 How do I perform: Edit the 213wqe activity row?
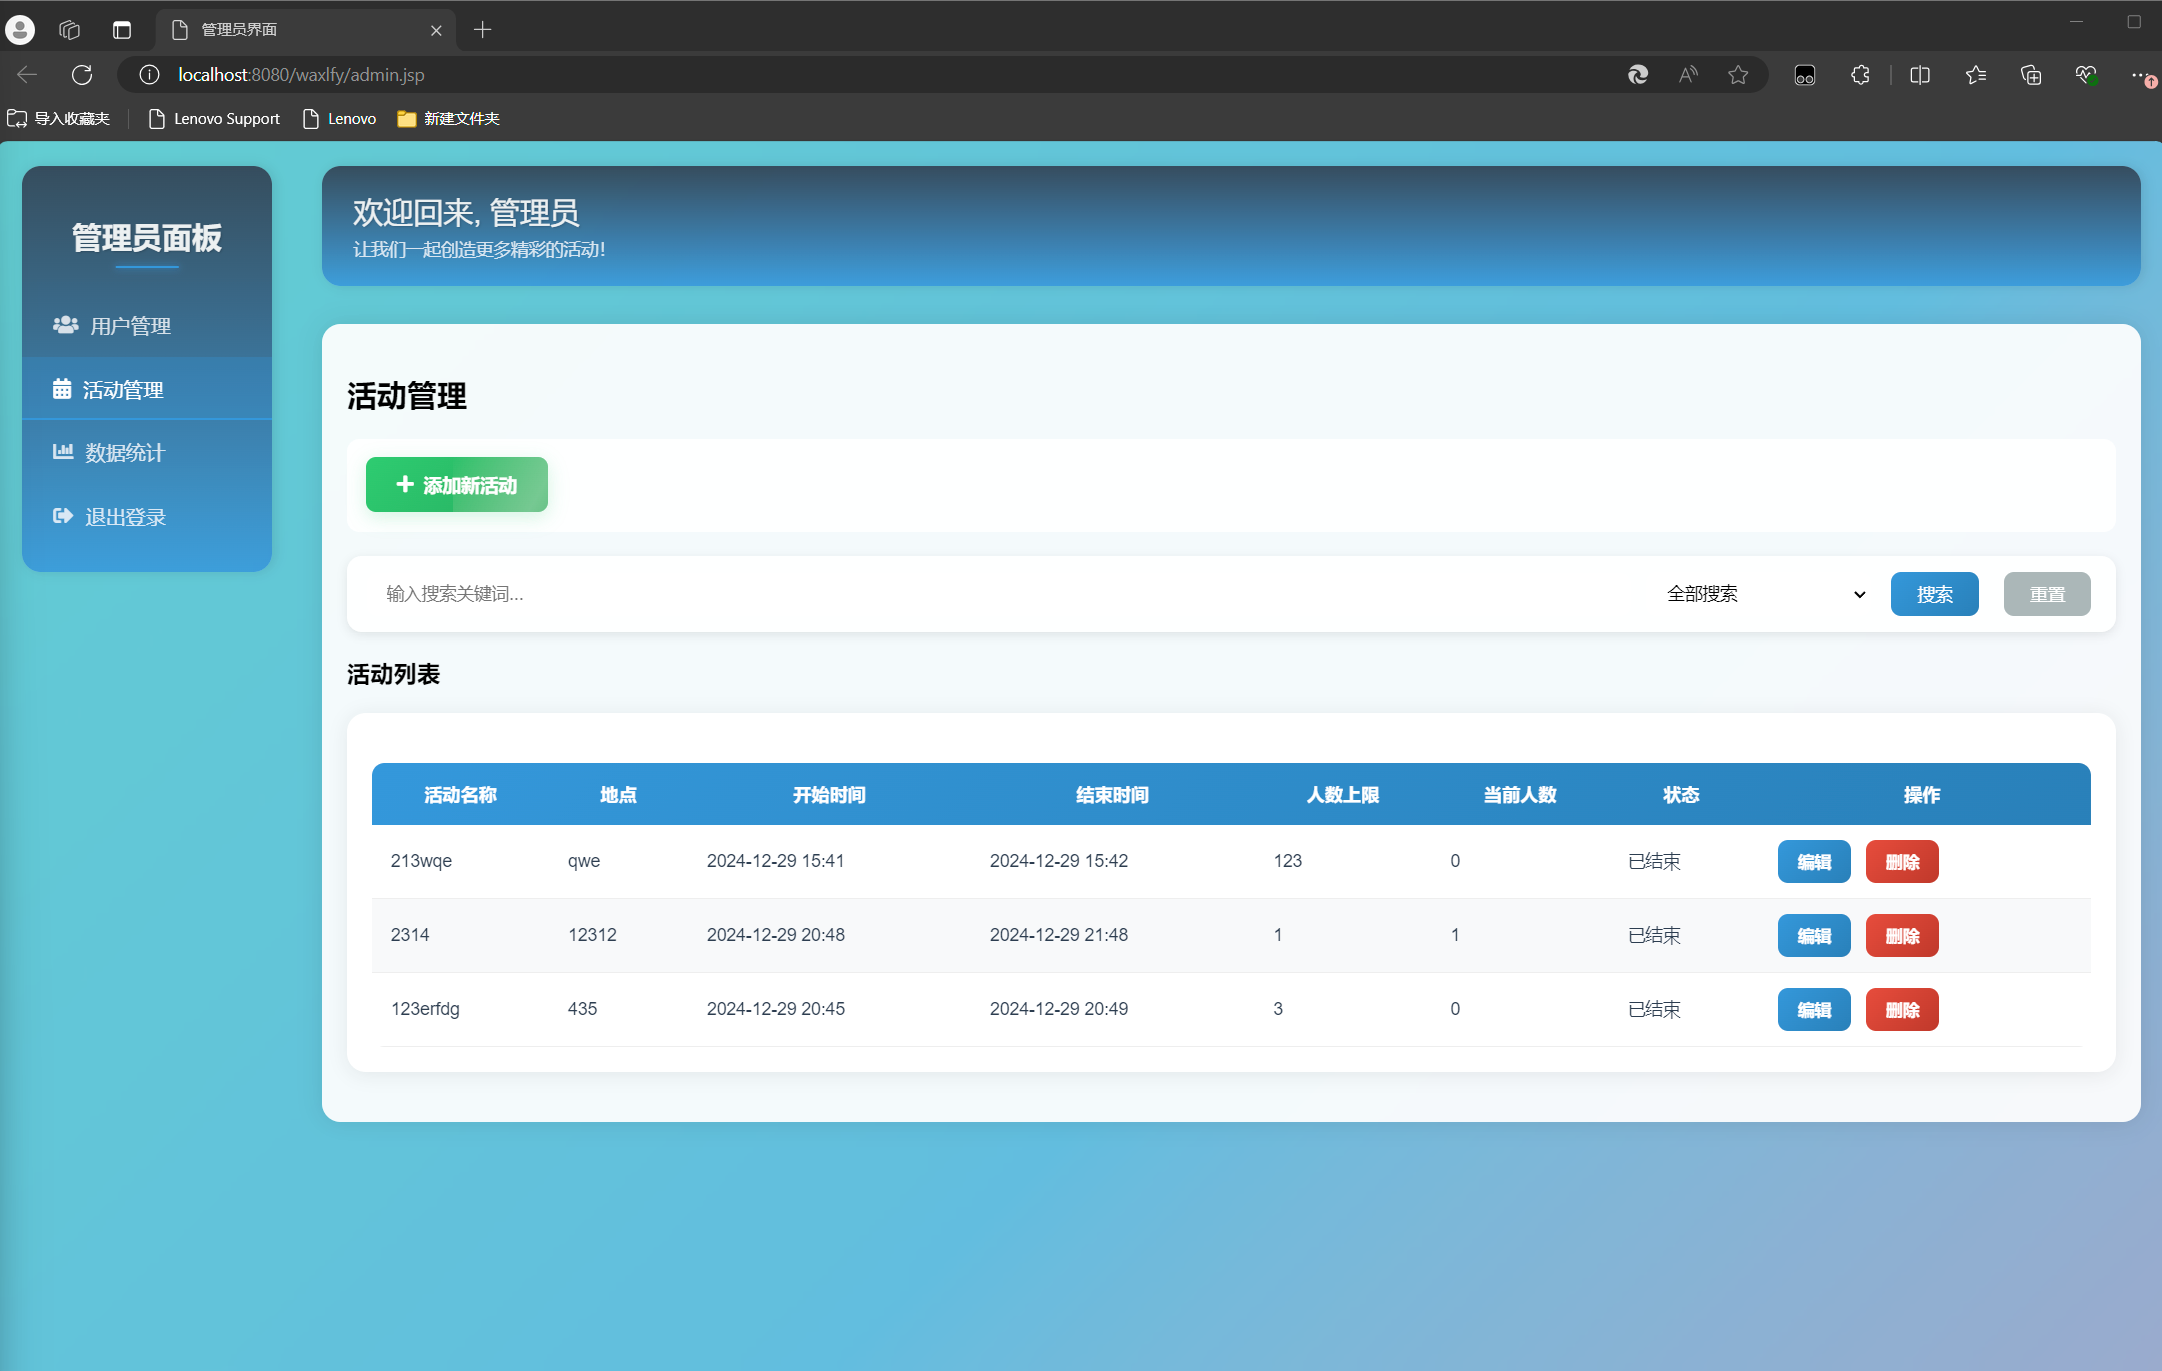(x=1814, y=862)
